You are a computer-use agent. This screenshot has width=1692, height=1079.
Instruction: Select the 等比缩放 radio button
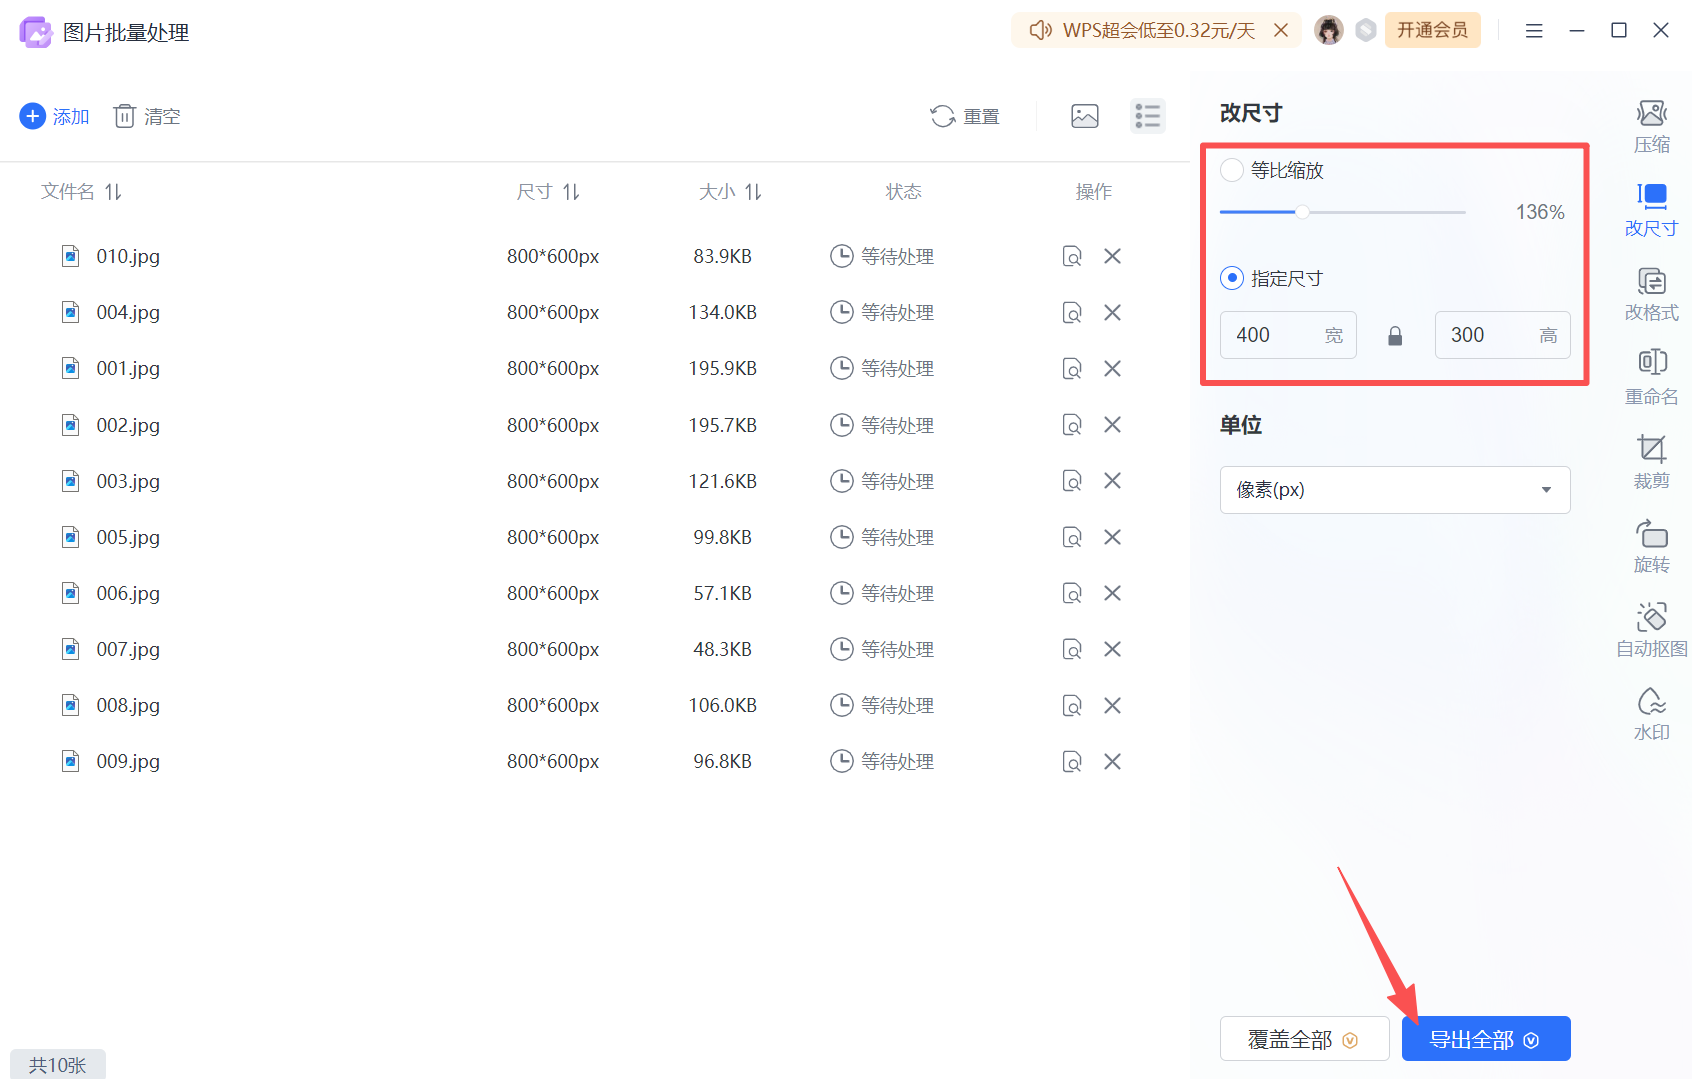[x=1231, y=170]
